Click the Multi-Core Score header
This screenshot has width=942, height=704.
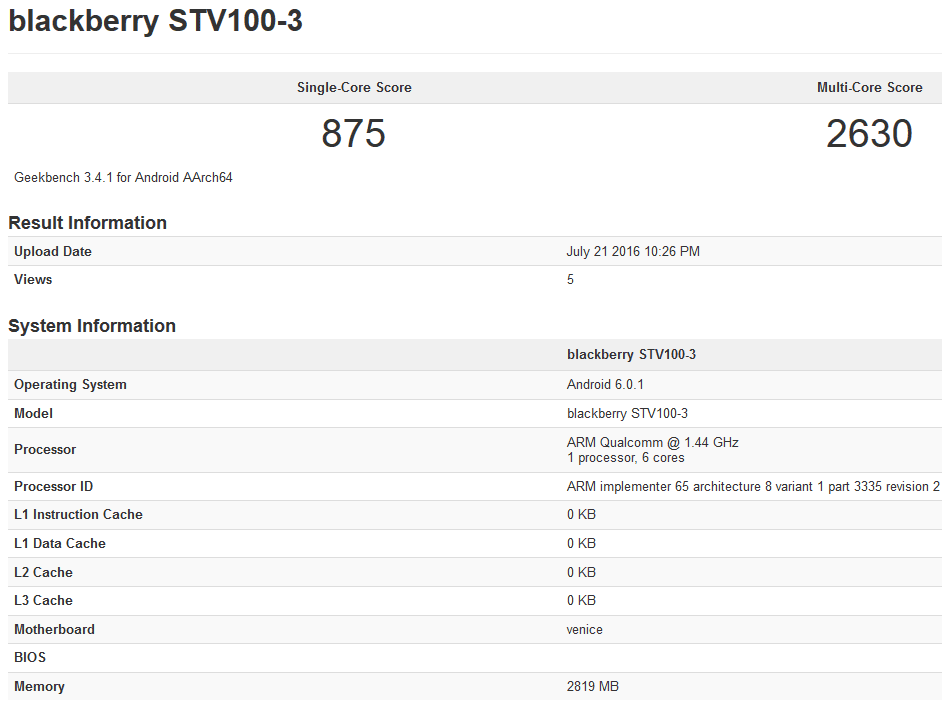pos(869,88)
